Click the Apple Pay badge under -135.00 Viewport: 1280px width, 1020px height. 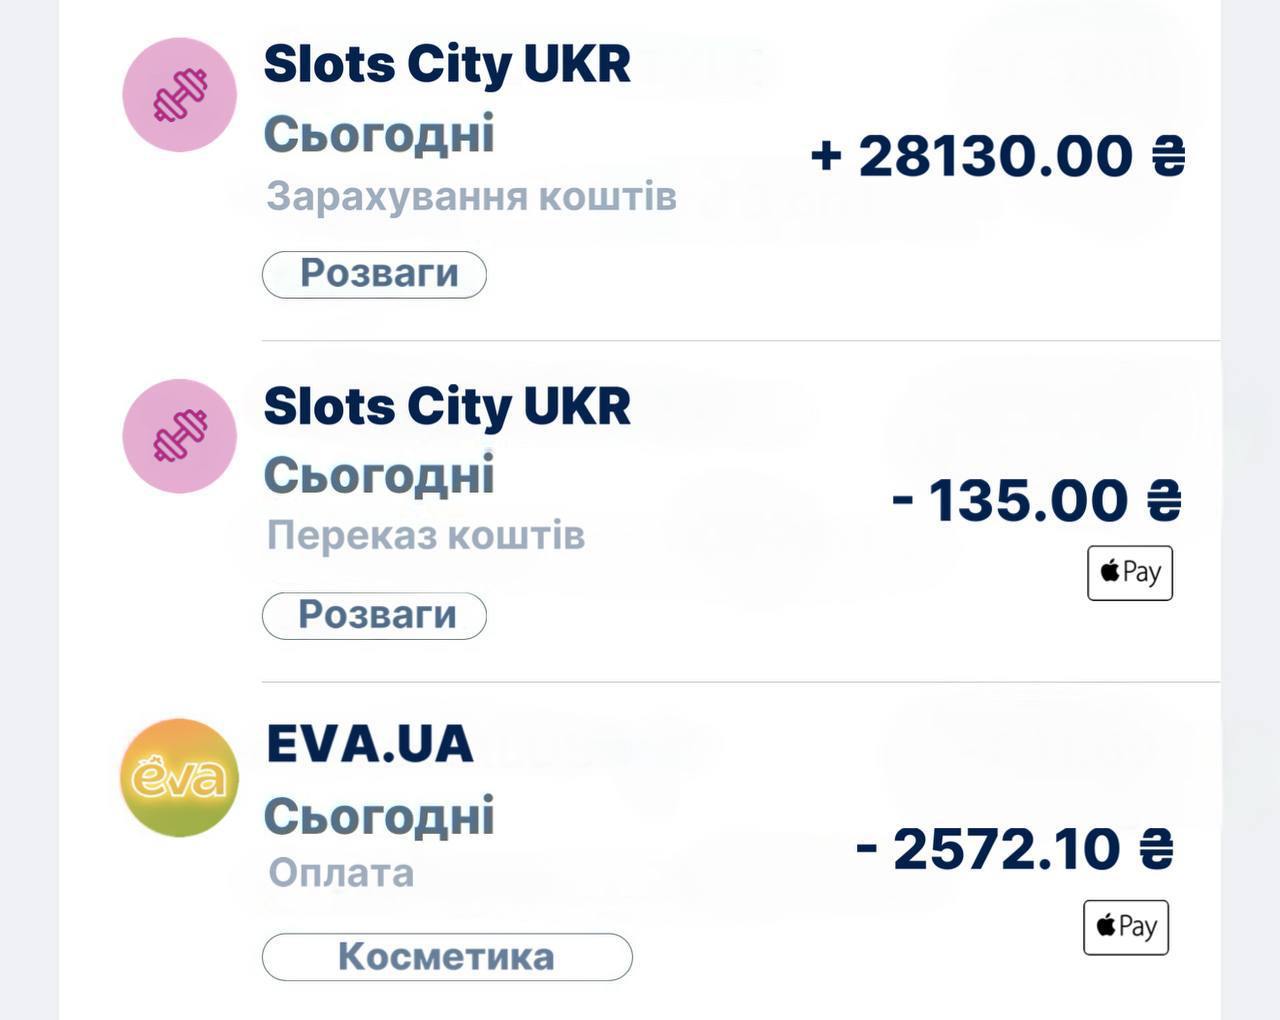[1130, 573]
